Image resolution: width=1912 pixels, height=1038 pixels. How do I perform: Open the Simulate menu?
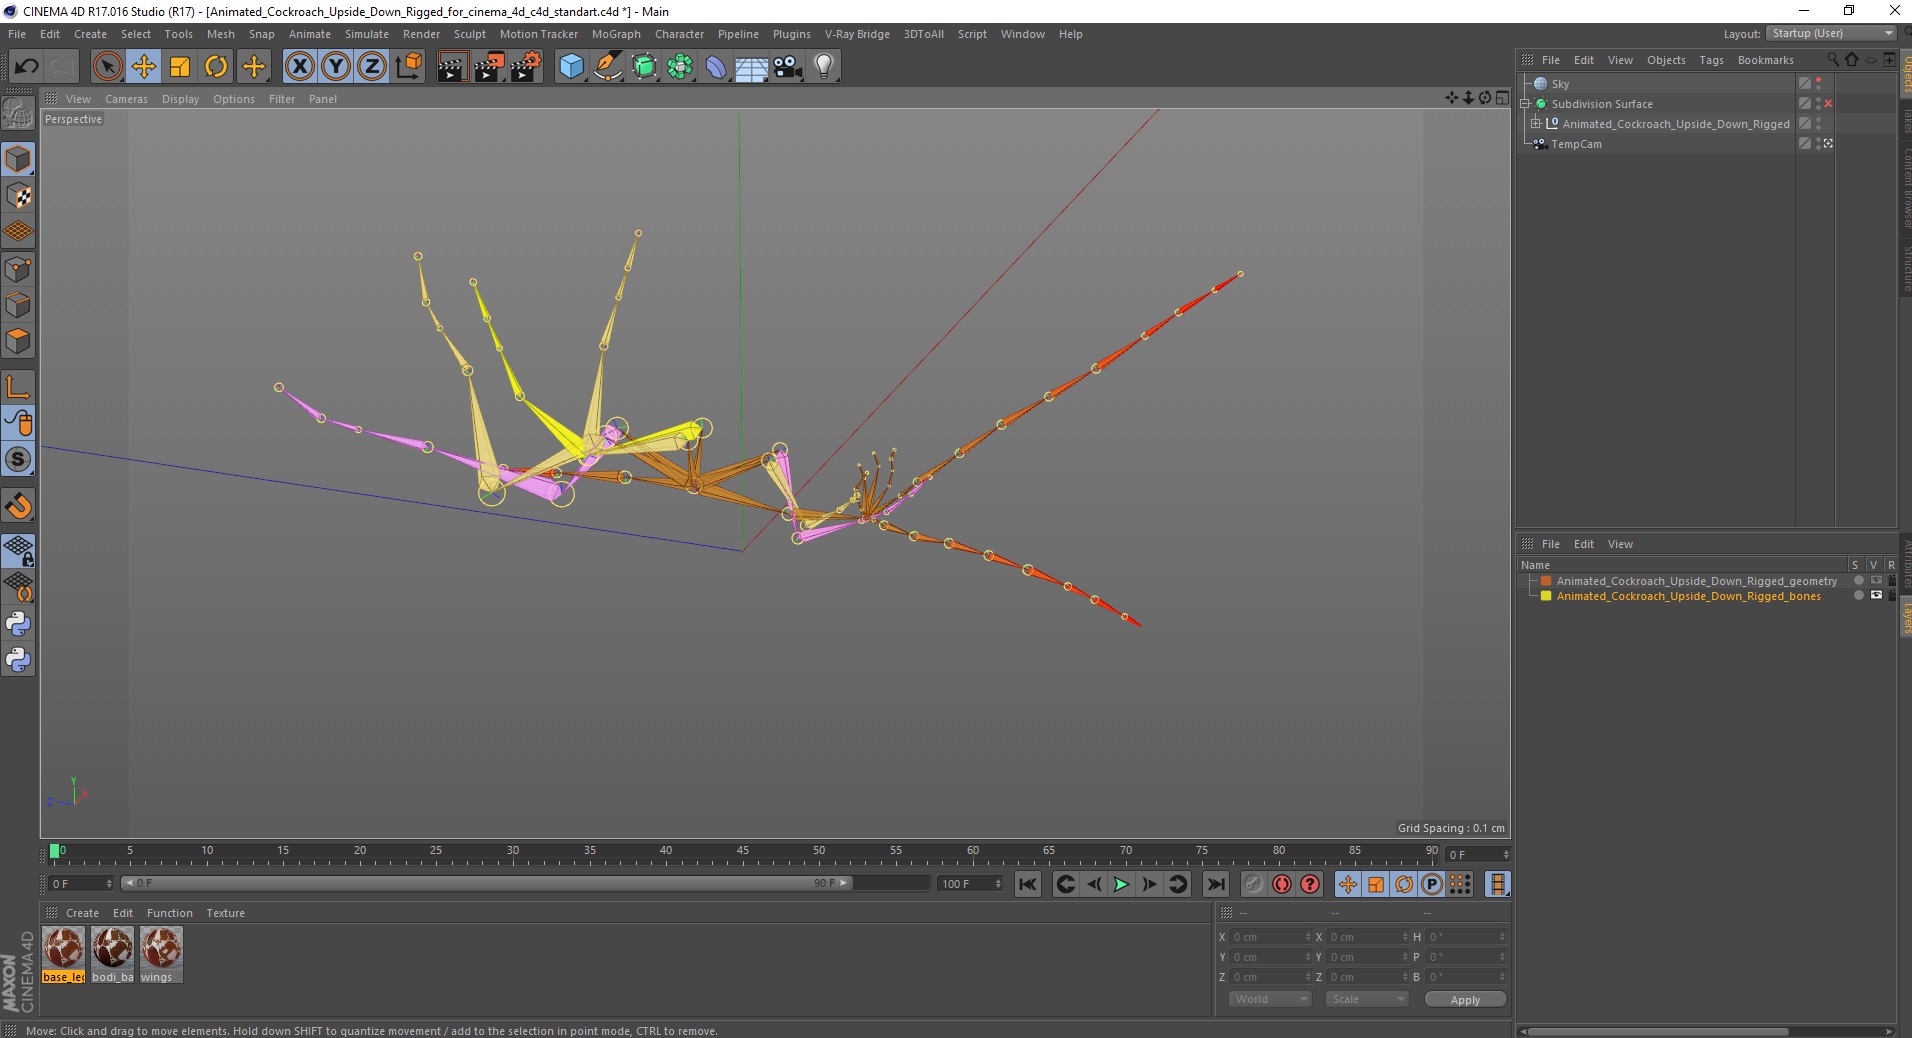[x=367, y=34]
